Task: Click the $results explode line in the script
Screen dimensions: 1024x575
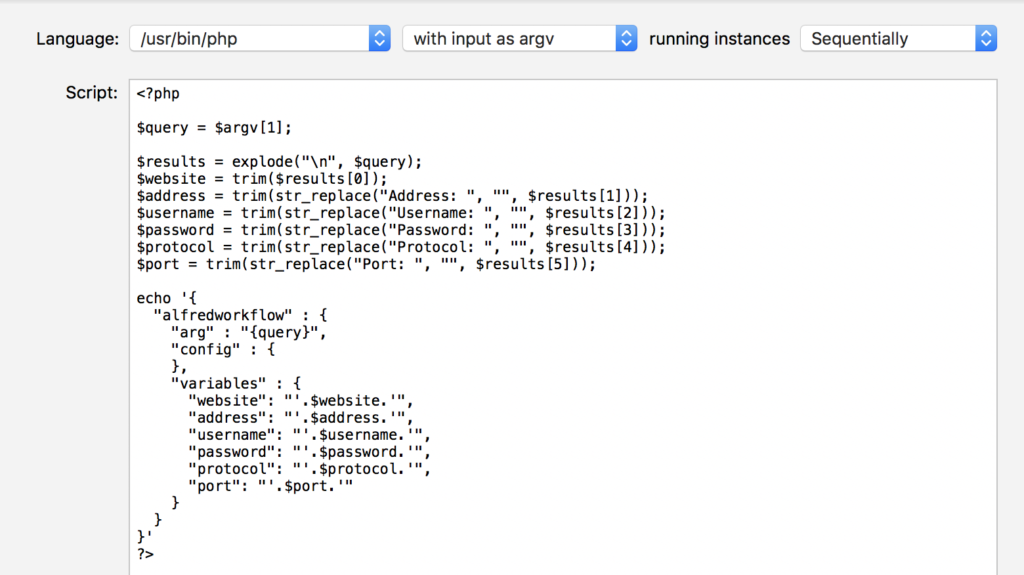Action: point(280,162)
